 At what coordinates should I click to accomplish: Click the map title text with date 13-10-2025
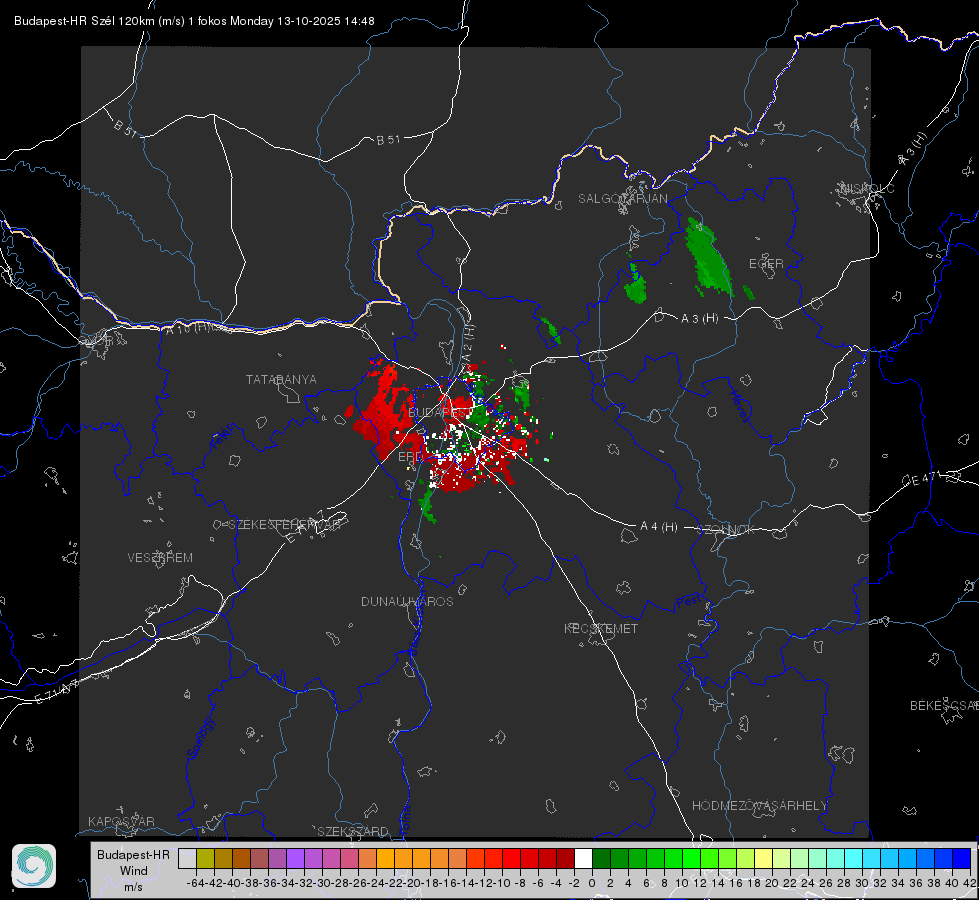tap(194, 21)
